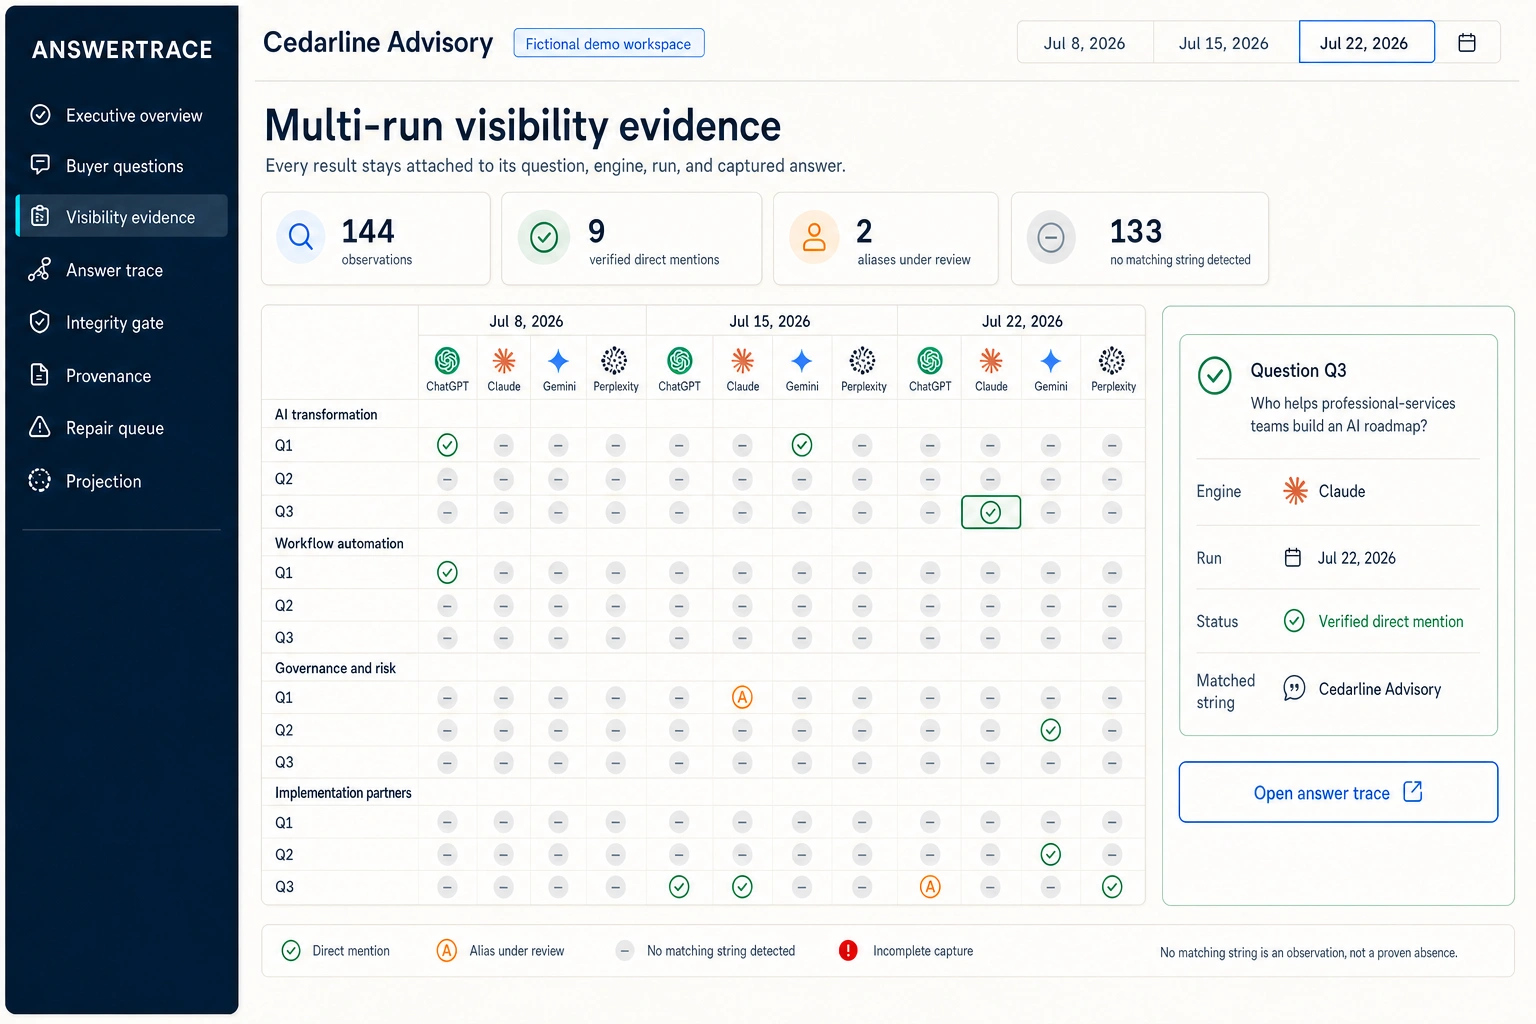
Task: Select Governance Q1 alias-under-review cell for Claude
Action: (x=742, y=697)
